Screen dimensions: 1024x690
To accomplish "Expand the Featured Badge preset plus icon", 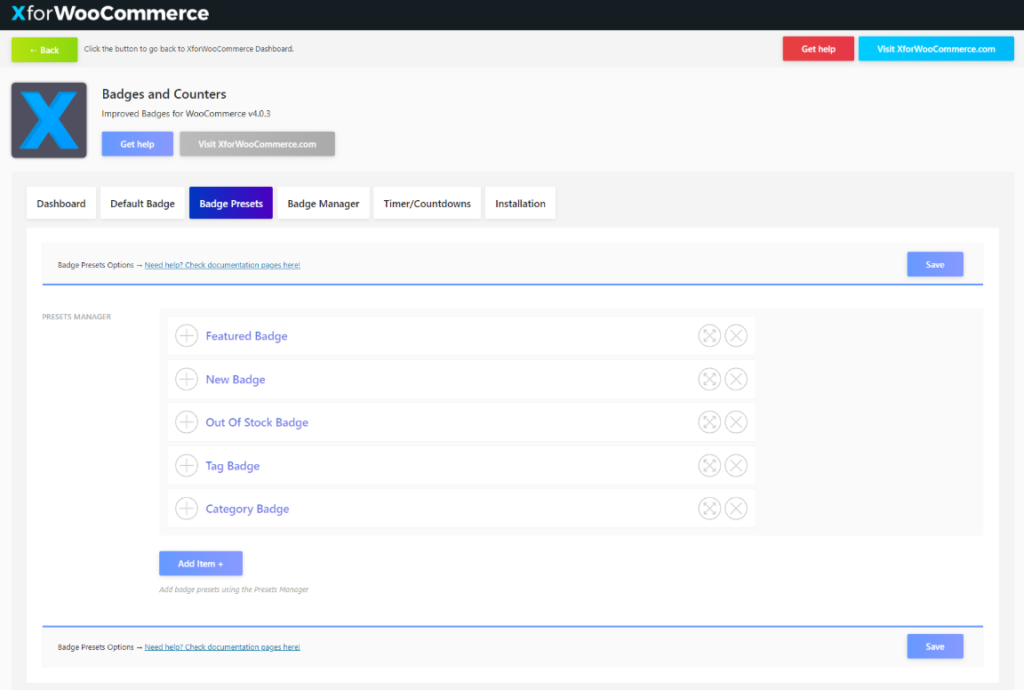I will tap(187, 336).
